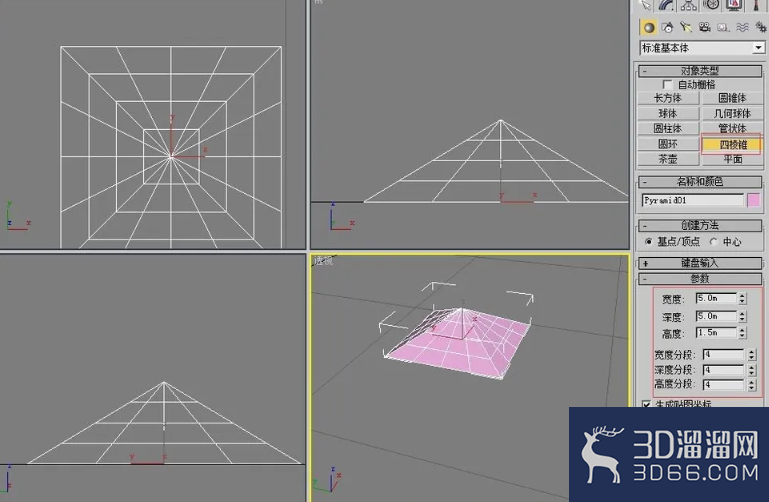Focus the 宽度 value field
Screen dimensions: 769x502
click(x=716, y=298)
